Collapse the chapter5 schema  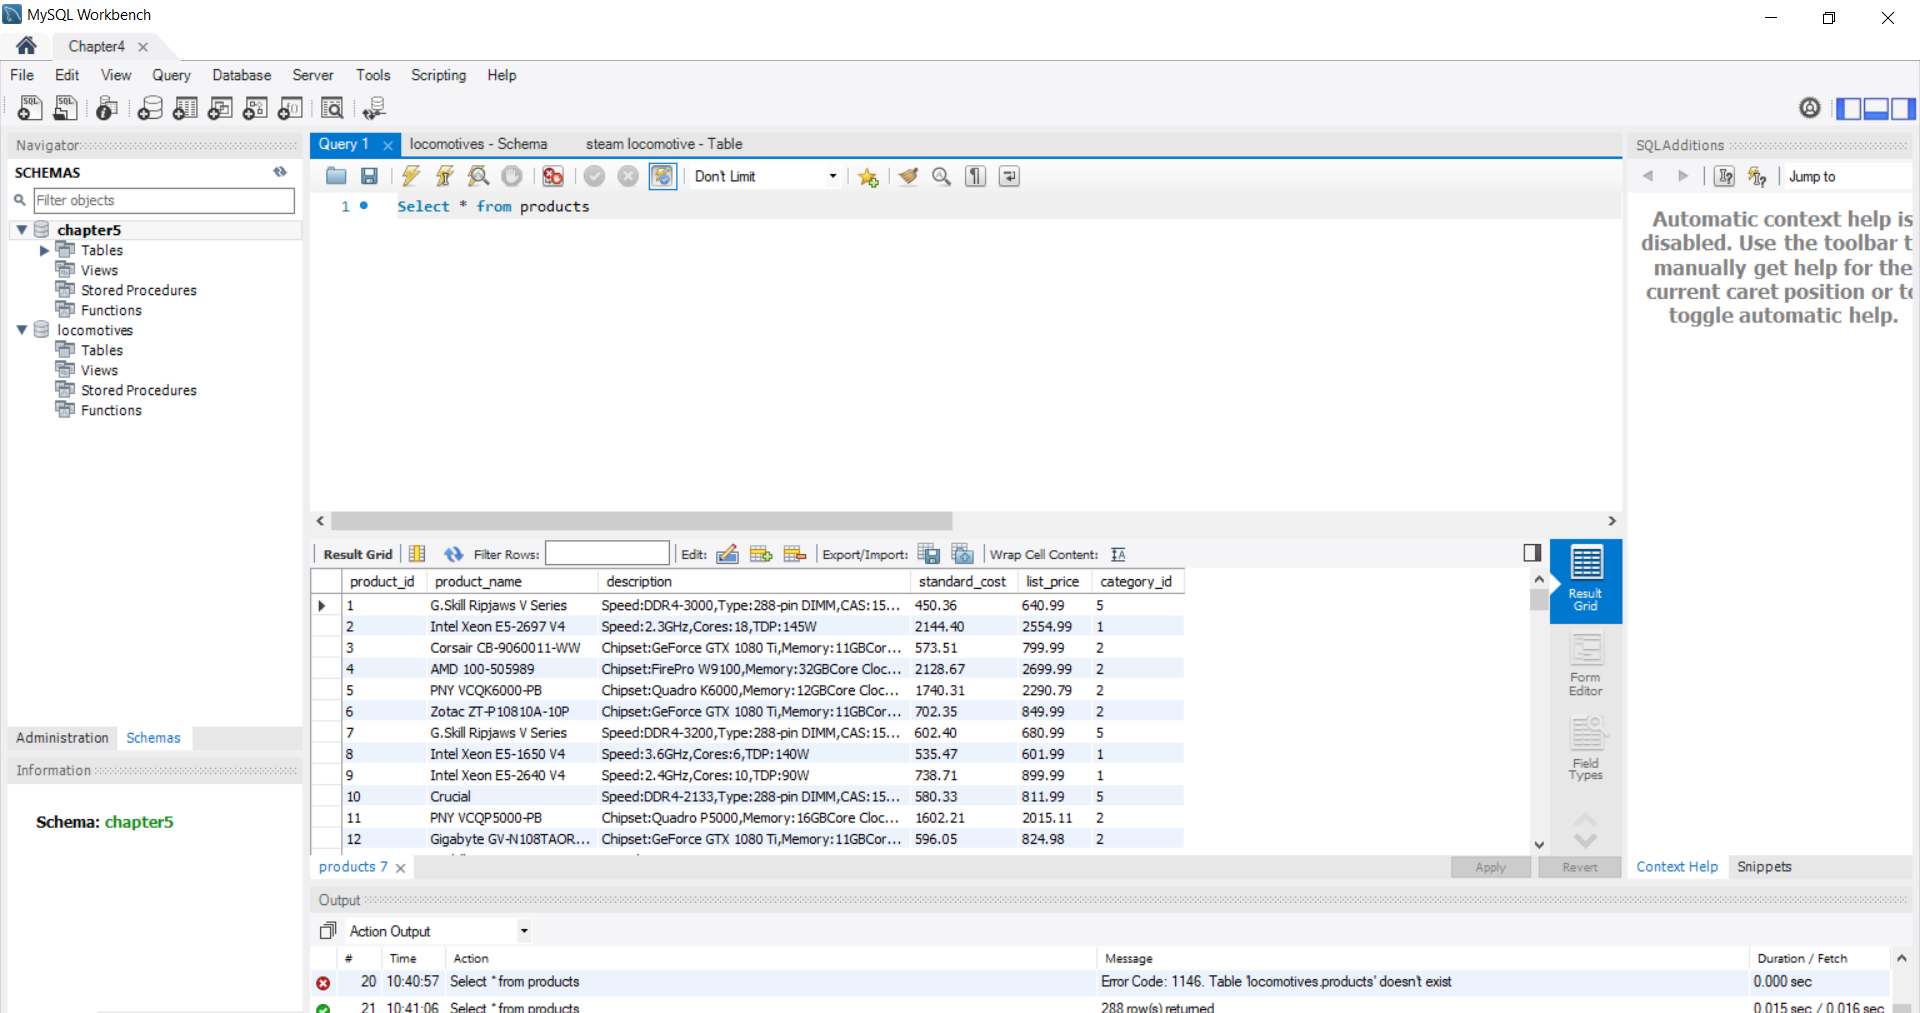pyautogui.click(x=21, y=230)
